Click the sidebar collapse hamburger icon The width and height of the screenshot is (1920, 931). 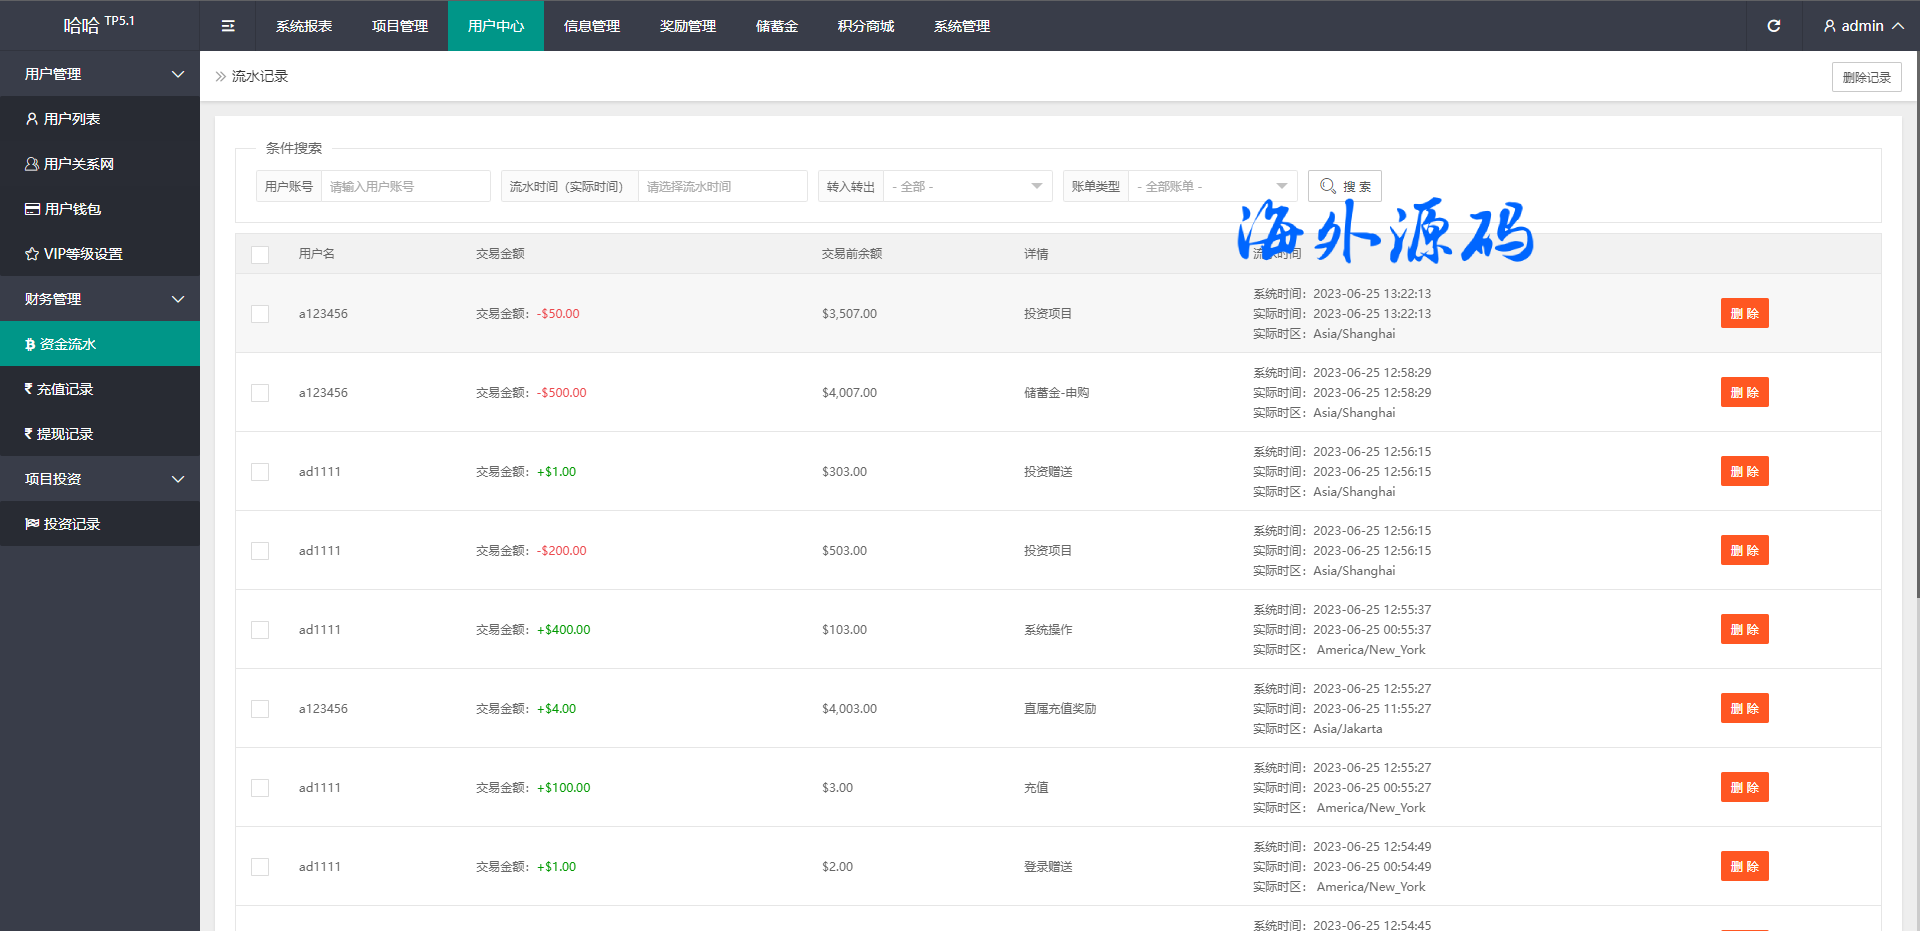click(x=228, y=26)
